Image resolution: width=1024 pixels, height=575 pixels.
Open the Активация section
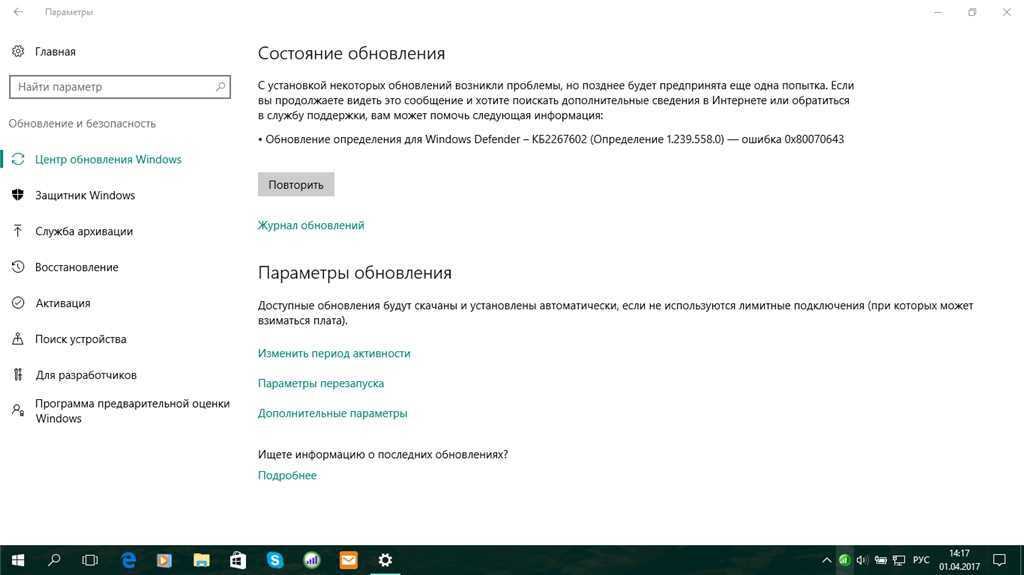pyautogui.click(x=63, y=303)
